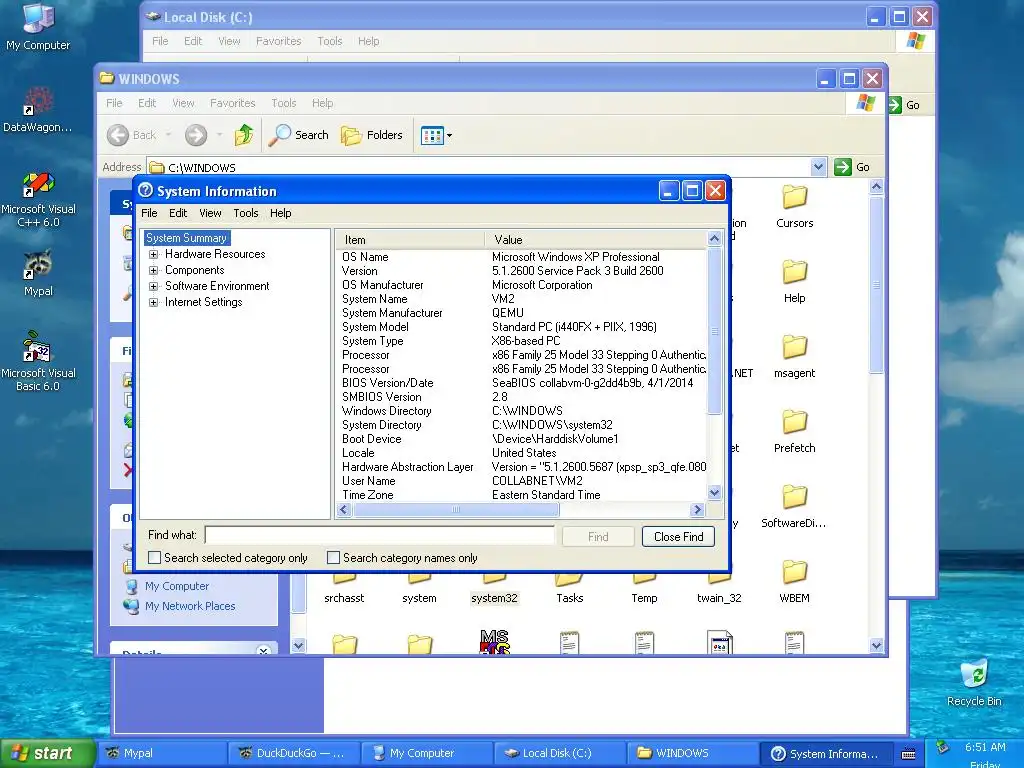Click Search in WINDOWS toolbar
This screenshot has height=768, width=1024.
pyautogui.click(x=298, y=135)
